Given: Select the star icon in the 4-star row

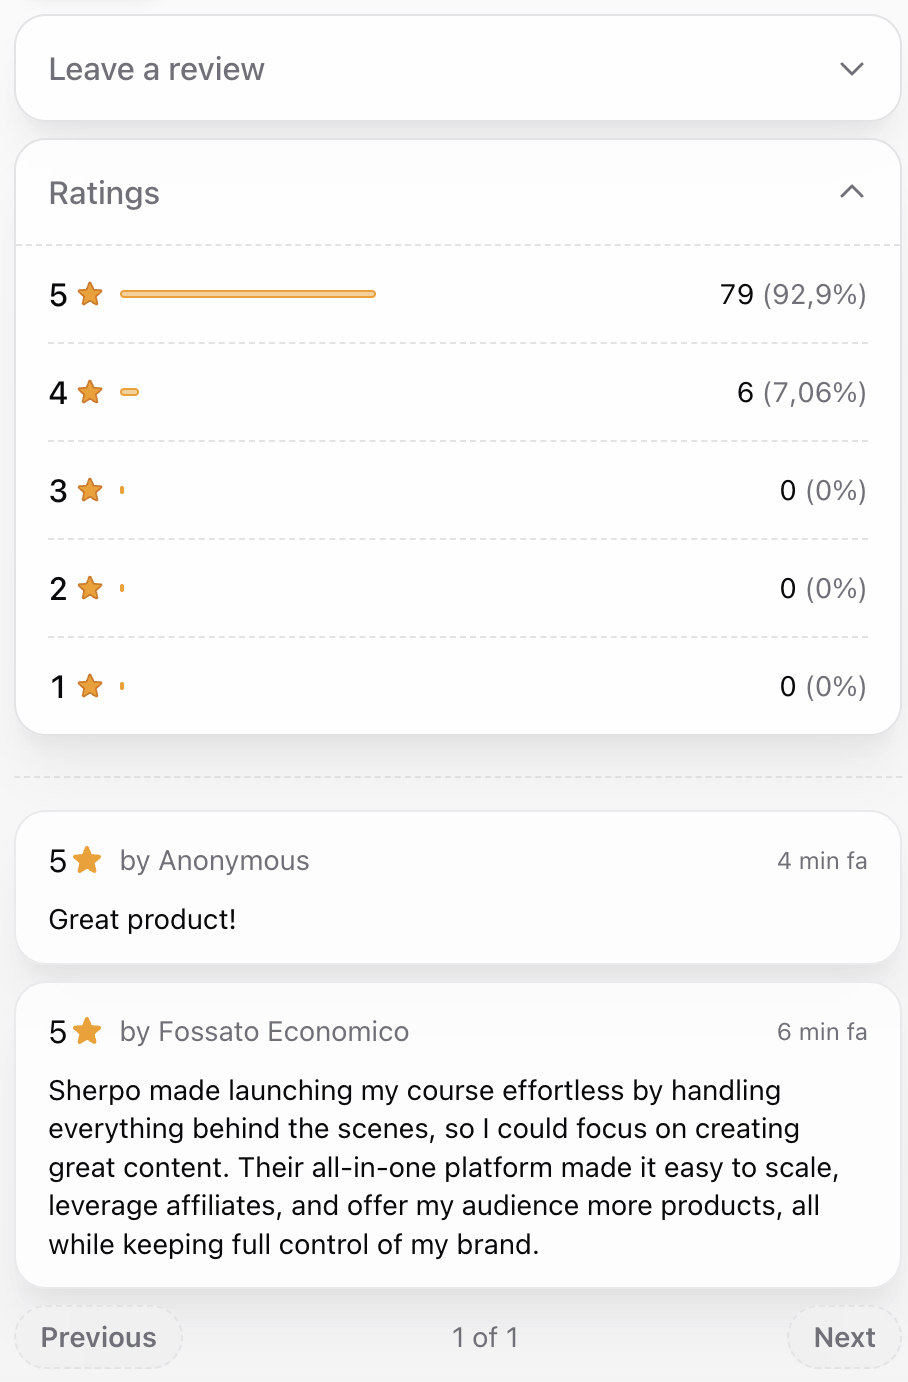Looking at the screenshot, I should coord(90,392).
